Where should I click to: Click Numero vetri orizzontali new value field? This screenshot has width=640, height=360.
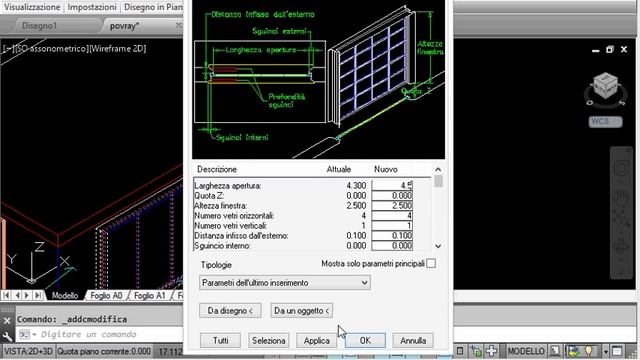pyautogui.click(x=392, y=216)
